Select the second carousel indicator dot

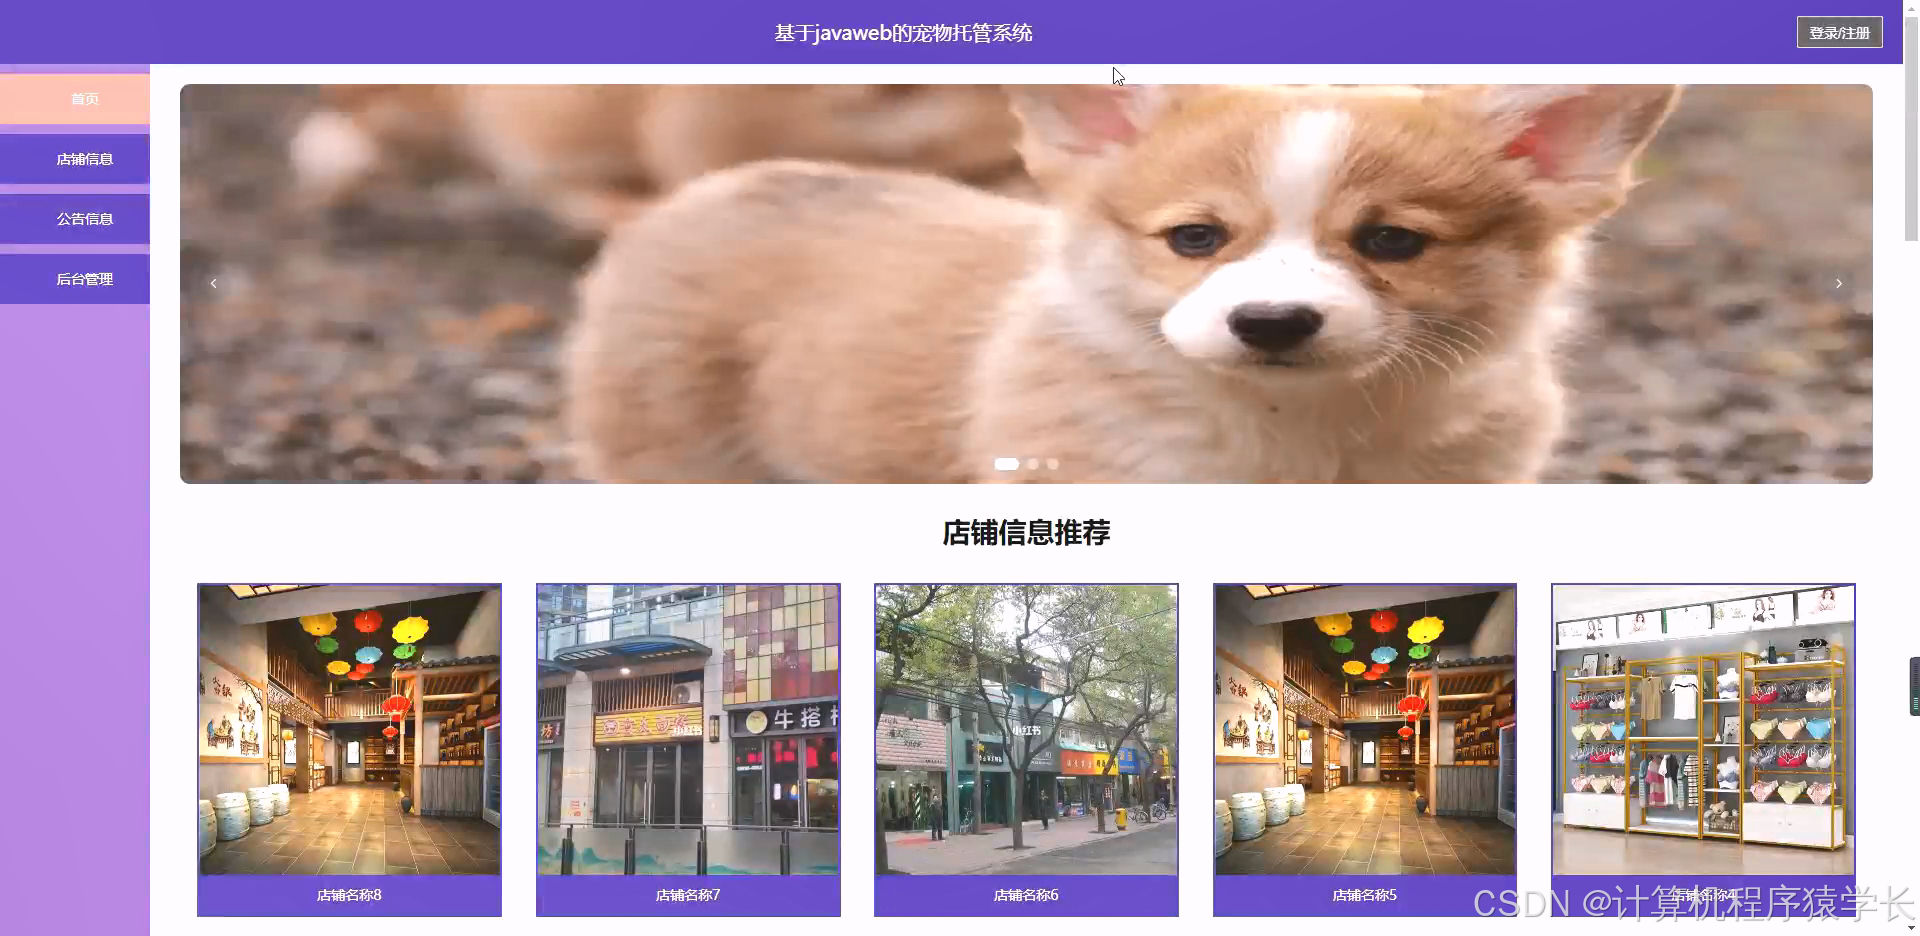[x=1031, y=463]
